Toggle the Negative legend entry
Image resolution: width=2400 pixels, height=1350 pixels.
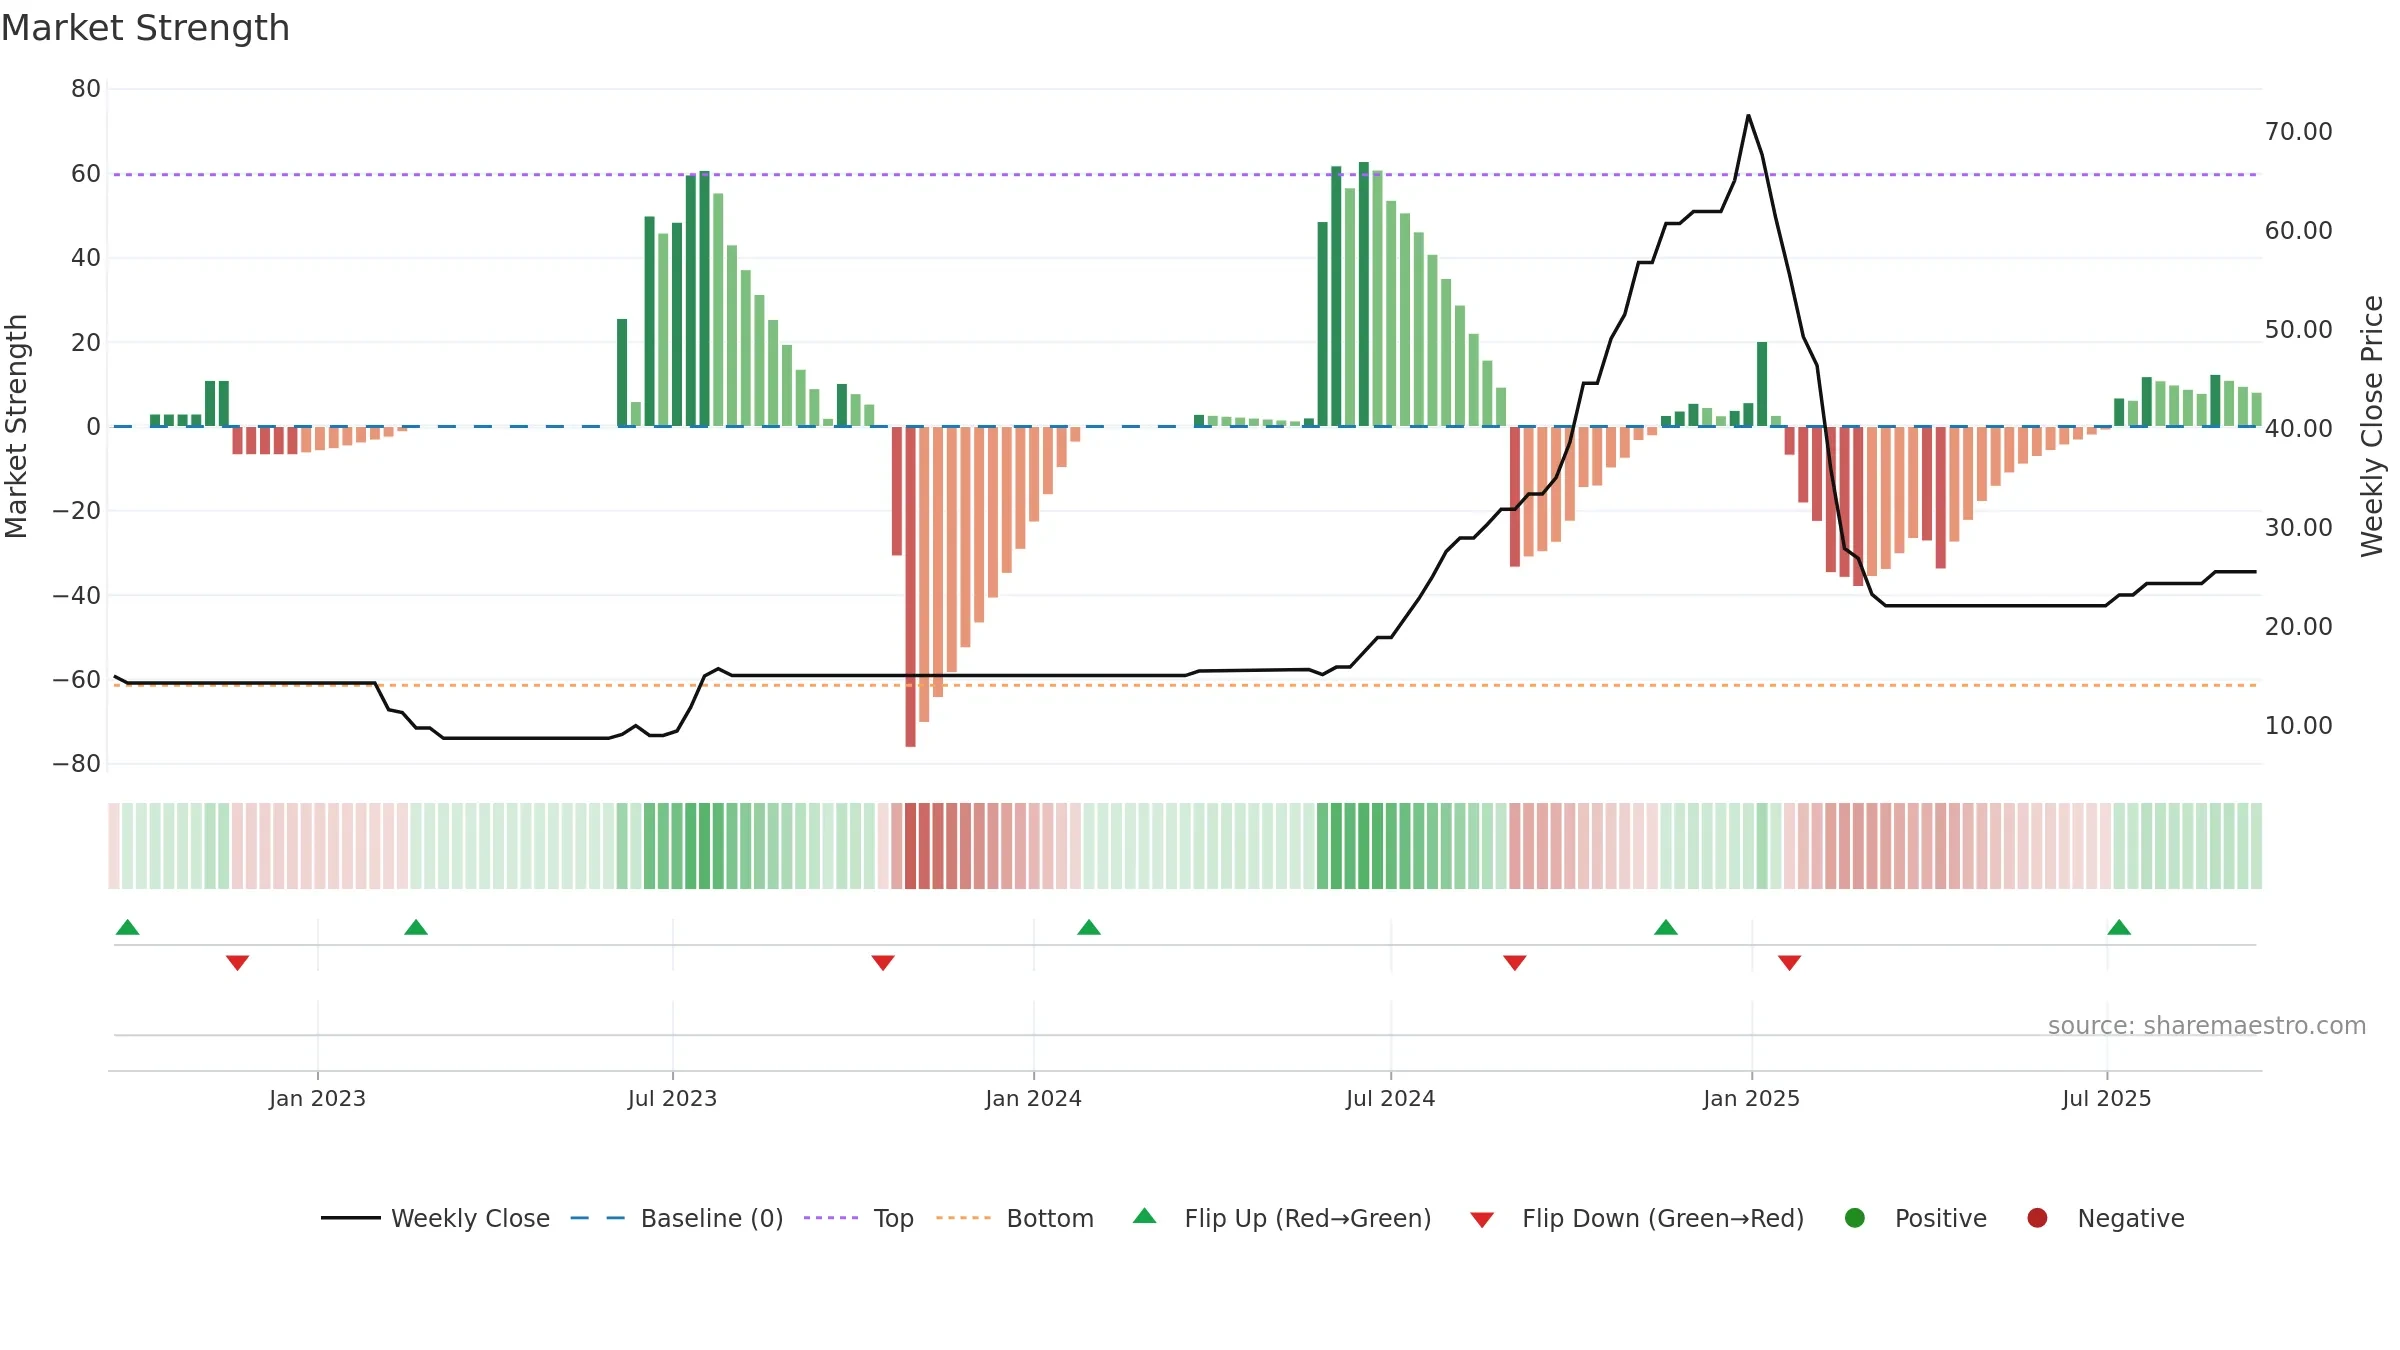click(2105, 1218)
